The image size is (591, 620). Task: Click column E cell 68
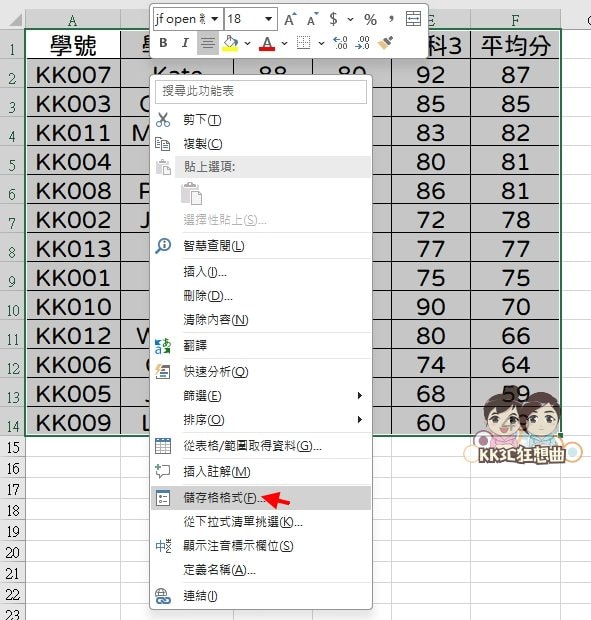point(431,394)
